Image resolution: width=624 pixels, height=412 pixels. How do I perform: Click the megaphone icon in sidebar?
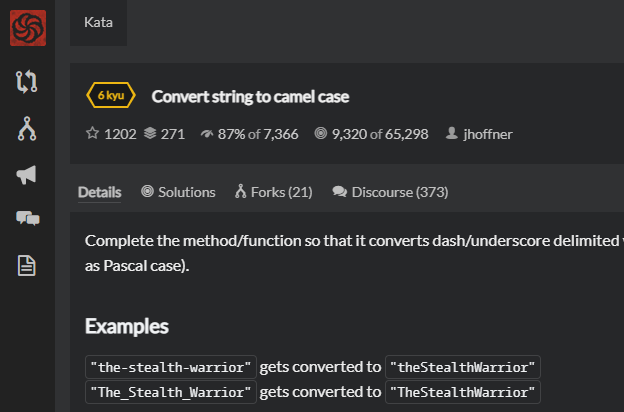pyautogui.click(x=27, y=175)
